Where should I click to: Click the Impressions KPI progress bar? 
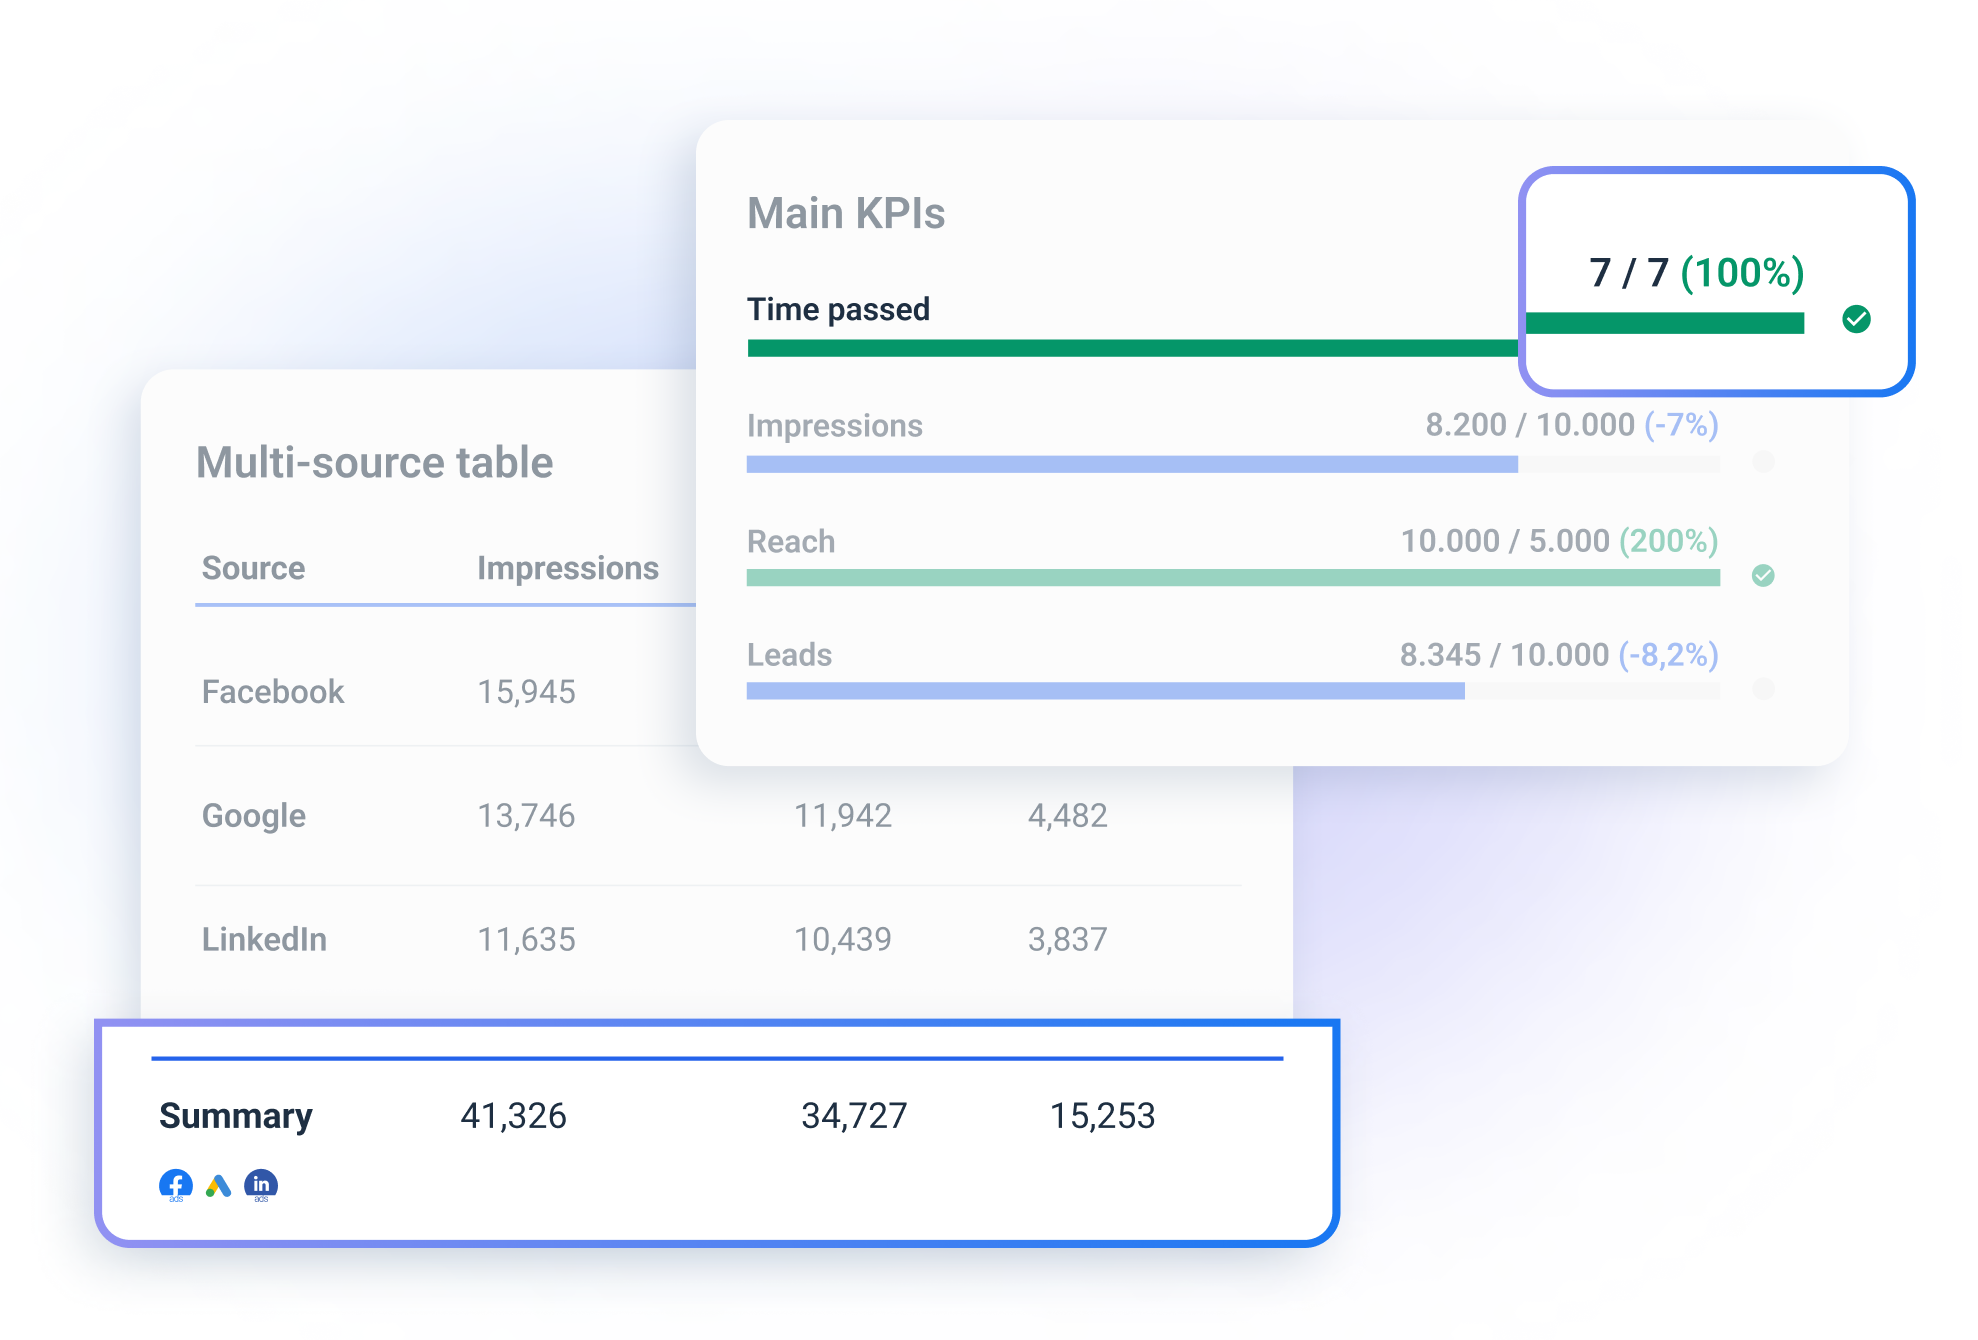pyautogui.click(x=1233, y=464)
